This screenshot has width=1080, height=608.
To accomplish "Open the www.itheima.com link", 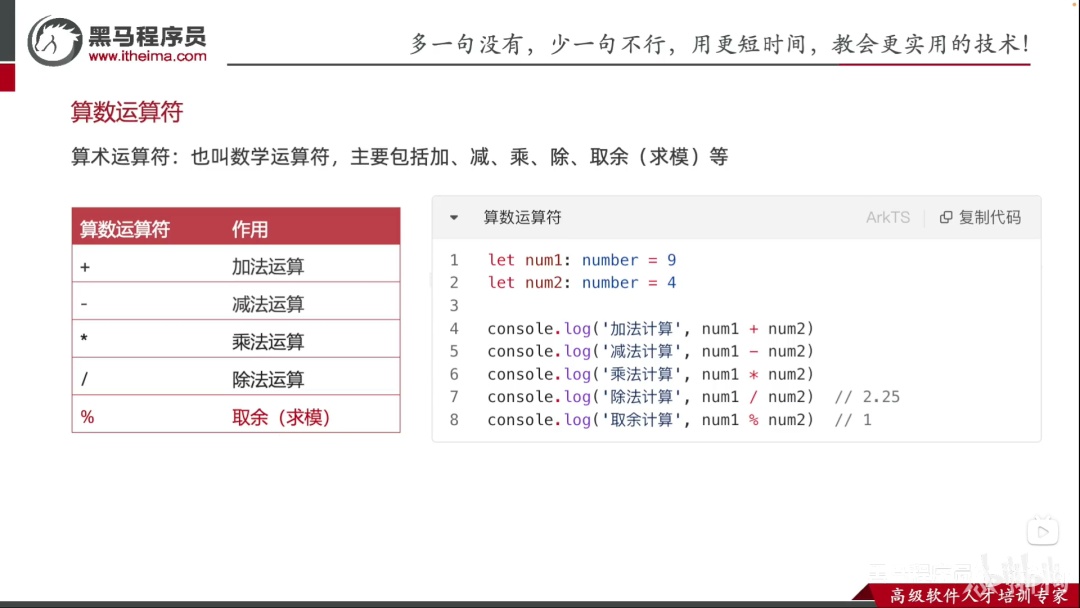I will tap(147, 56).
